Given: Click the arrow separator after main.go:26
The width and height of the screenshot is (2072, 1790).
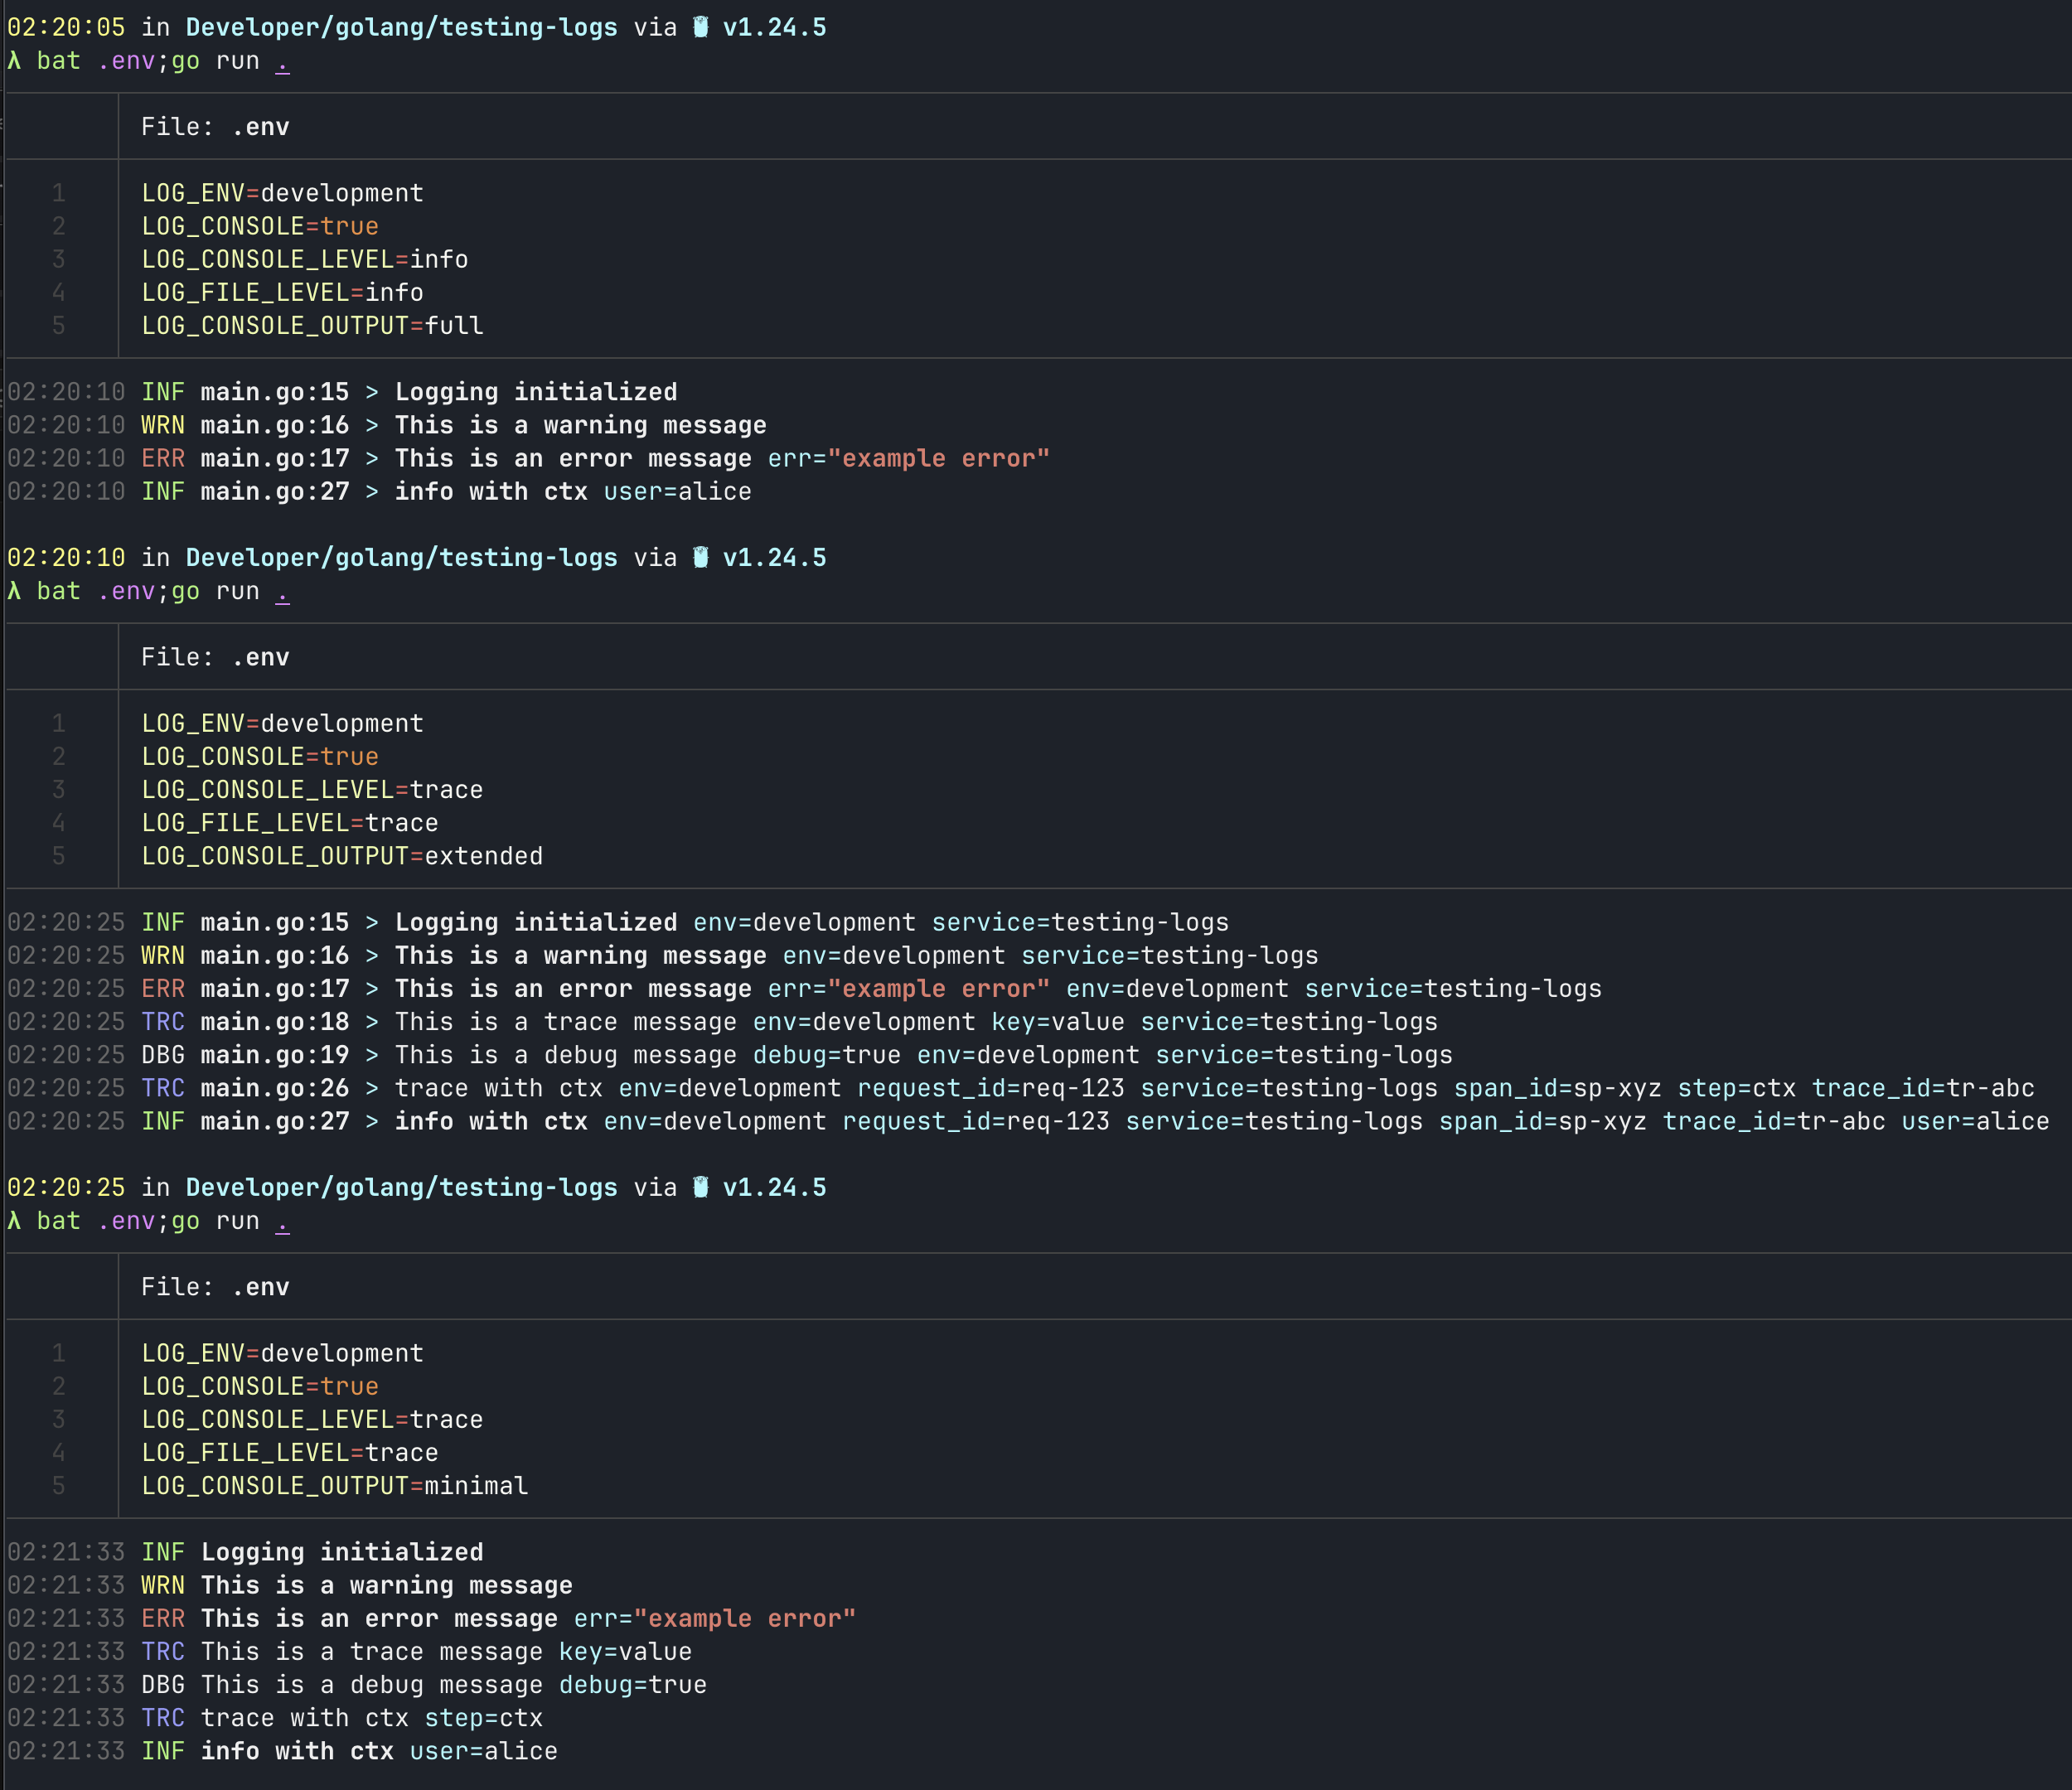Looking at the screenshot, I should (x=372, y=1088).
